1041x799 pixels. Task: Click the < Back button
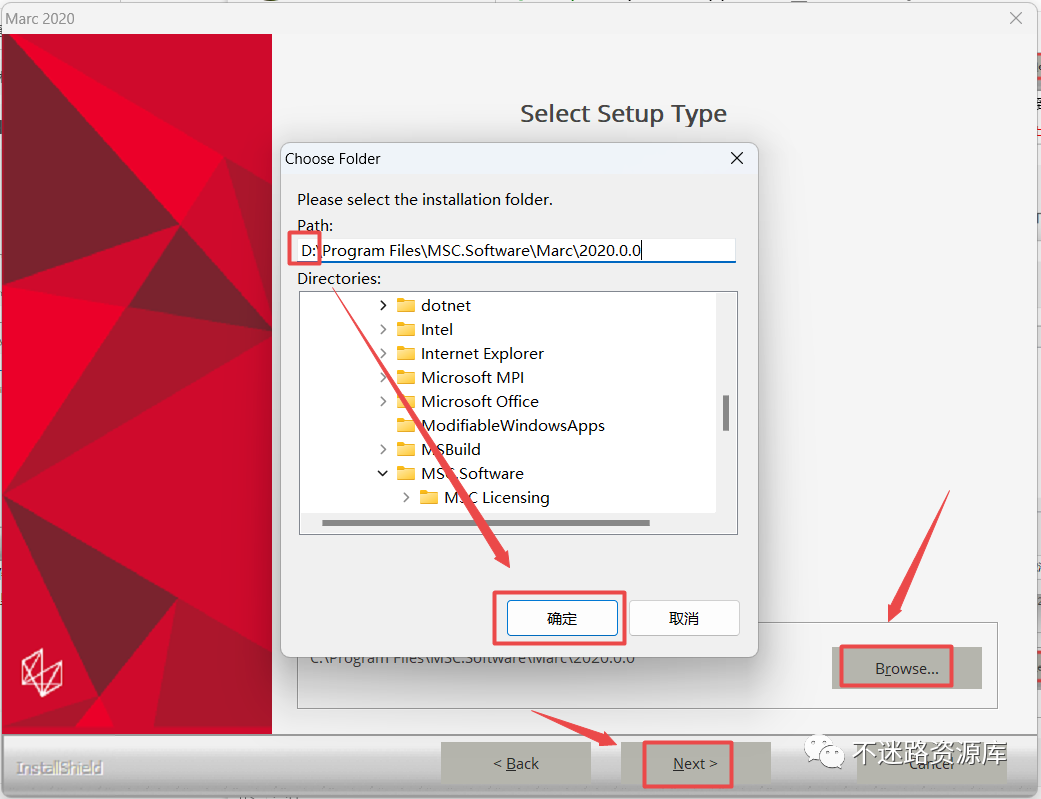(516, 763)
